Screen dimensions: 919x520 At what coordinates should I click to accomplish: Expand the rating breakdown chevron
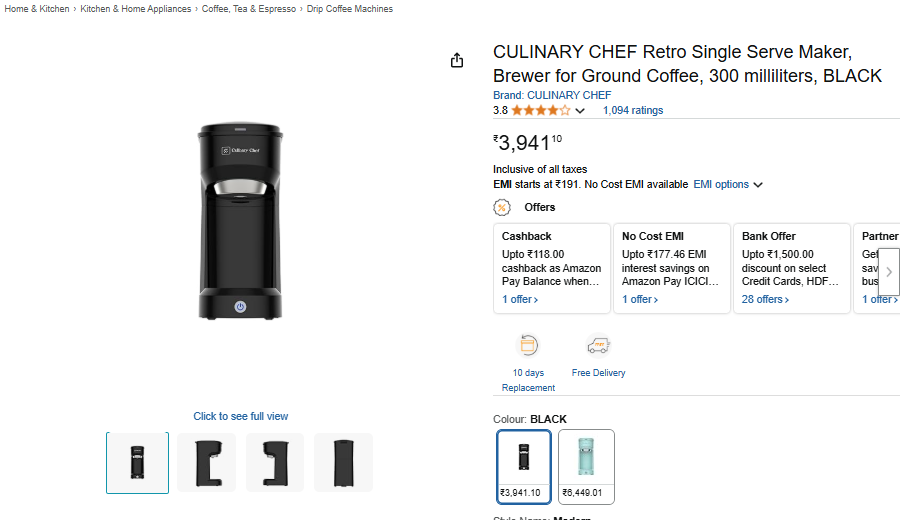click(580, 111)
